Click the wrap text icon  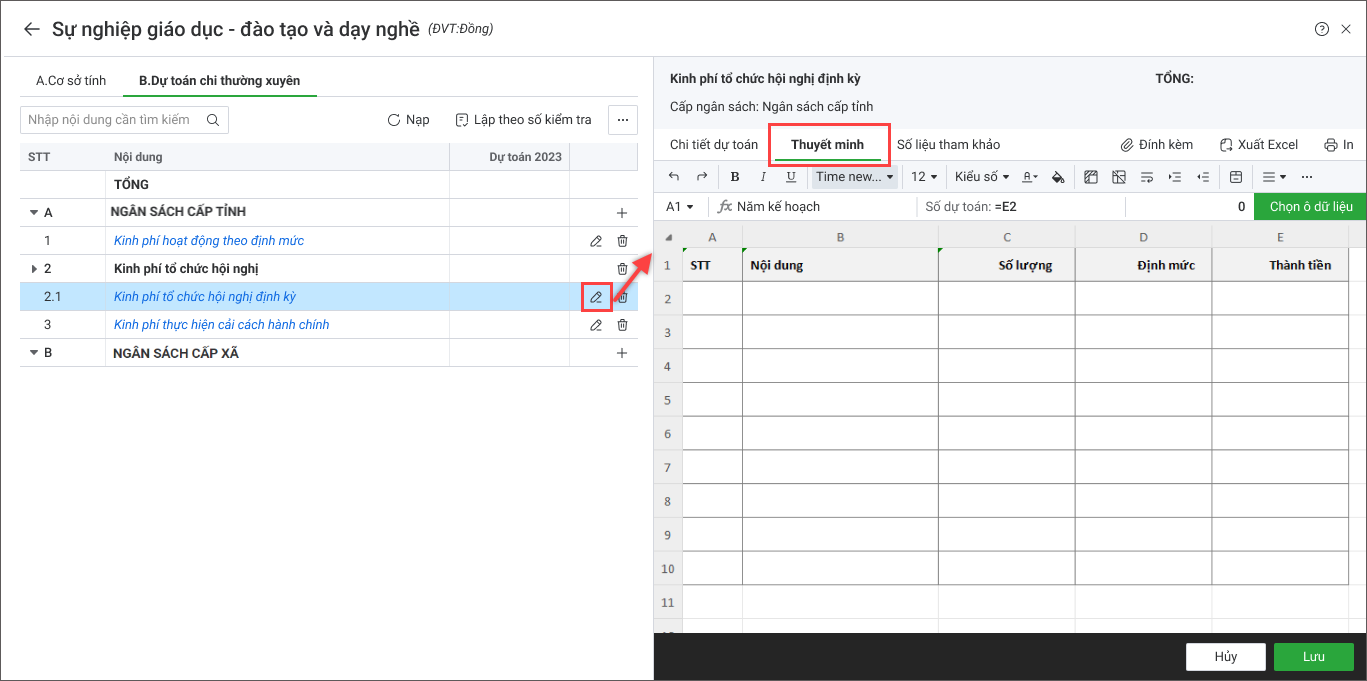tap(1147, 177)
